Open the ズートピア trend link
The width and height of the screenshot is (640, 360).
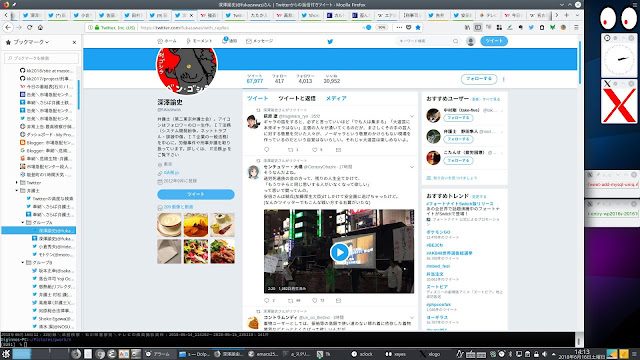tap(437, 287)
